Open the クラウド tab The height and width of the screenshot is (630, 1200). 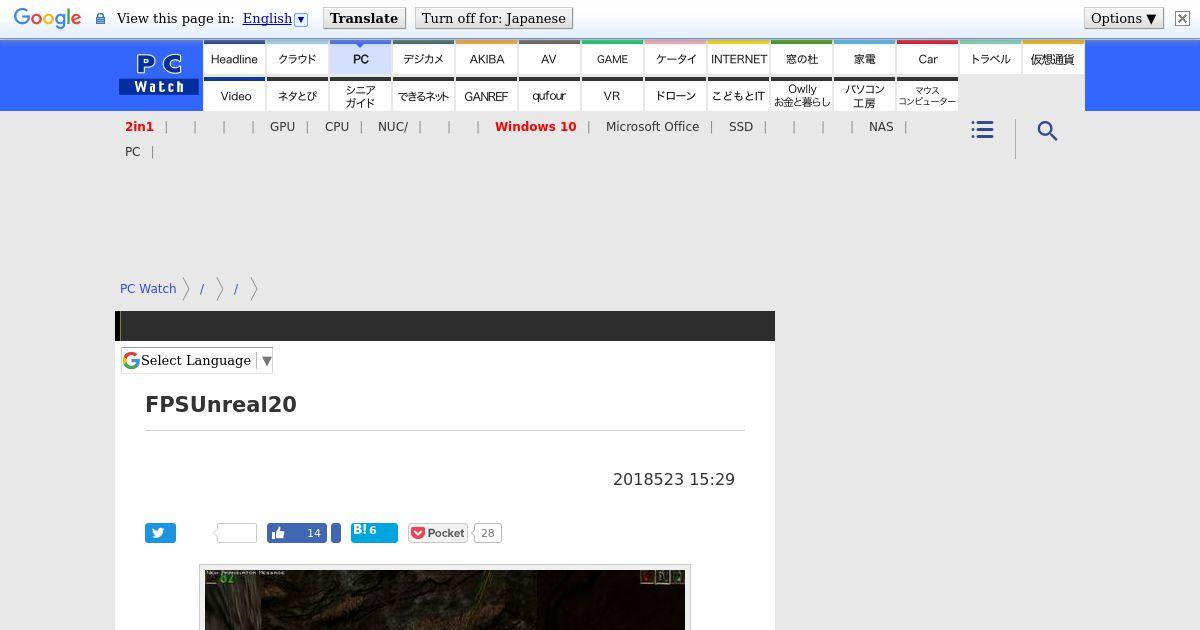(297, 59)
